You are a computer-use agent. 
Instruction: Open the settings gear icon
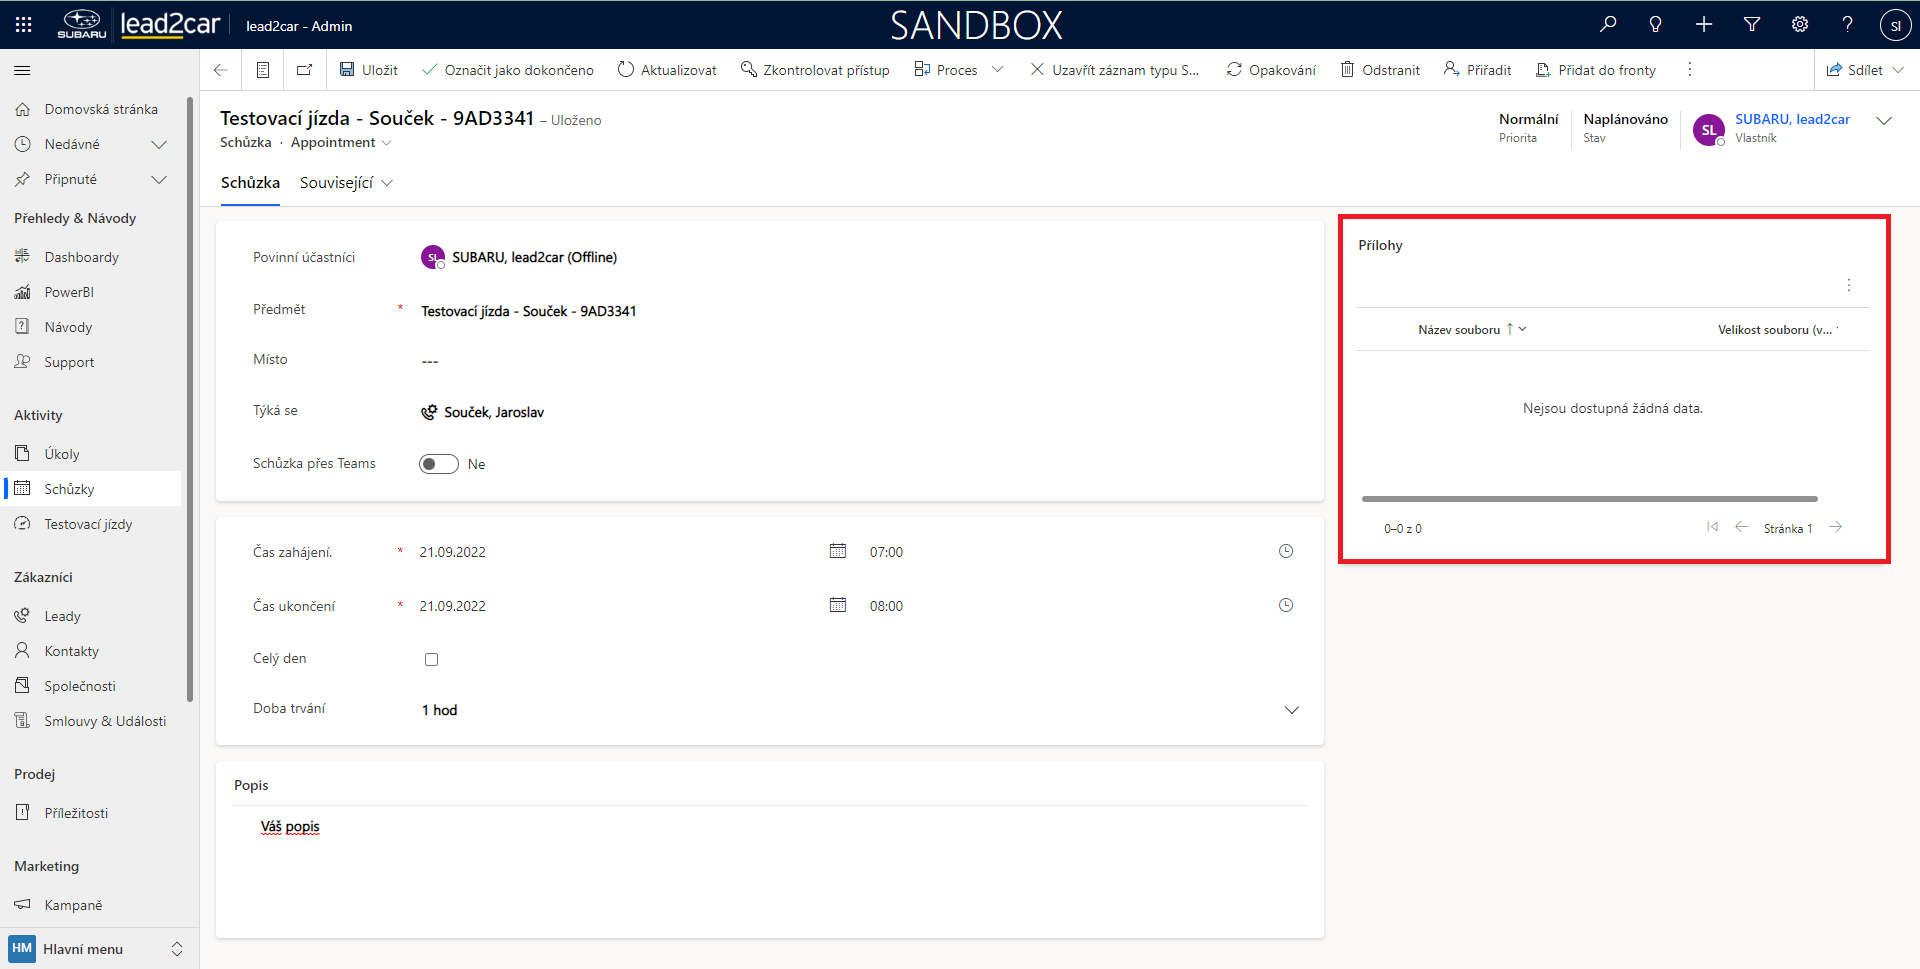[1800, 25]
